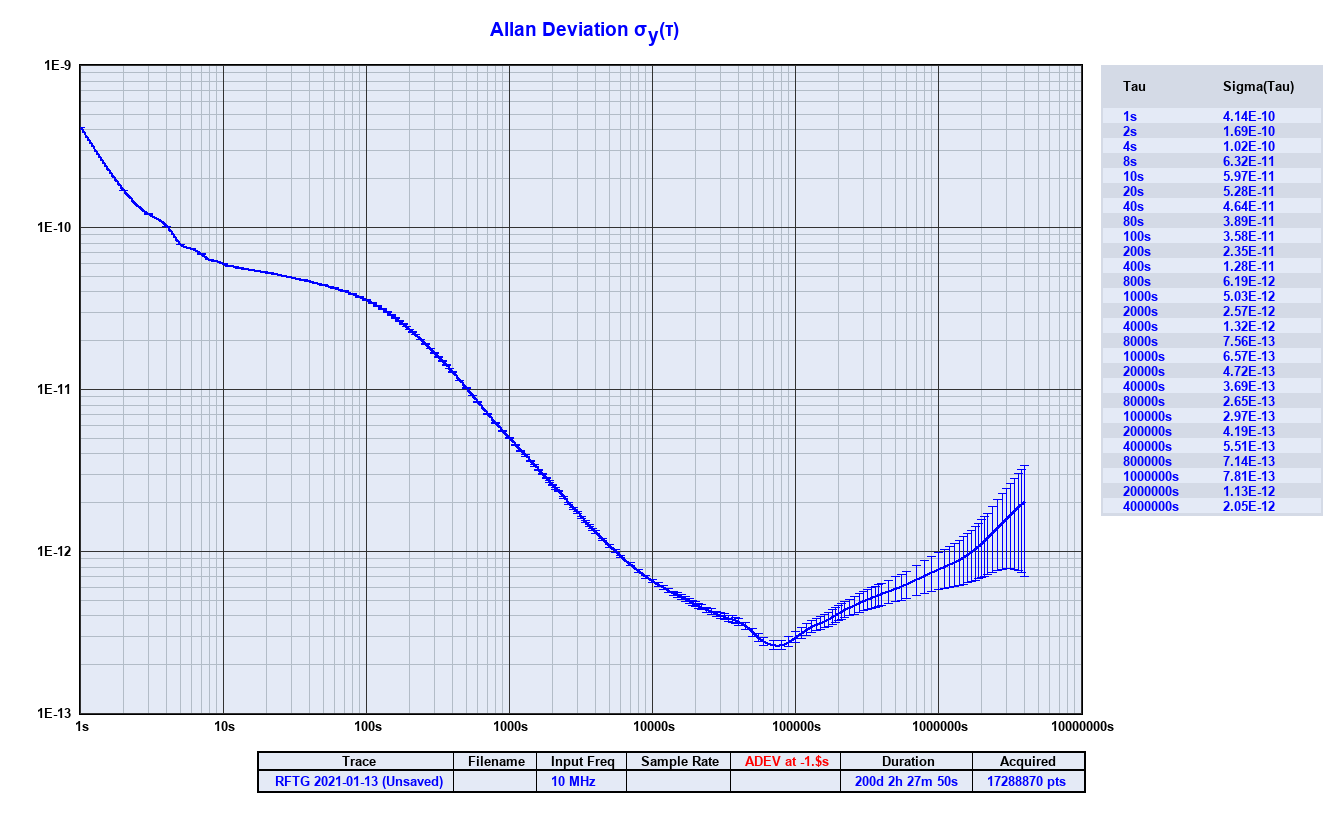Click the 10000000s x-axis label
The height and width of the screenshot is (824, 1342).
click(1082, 726)
